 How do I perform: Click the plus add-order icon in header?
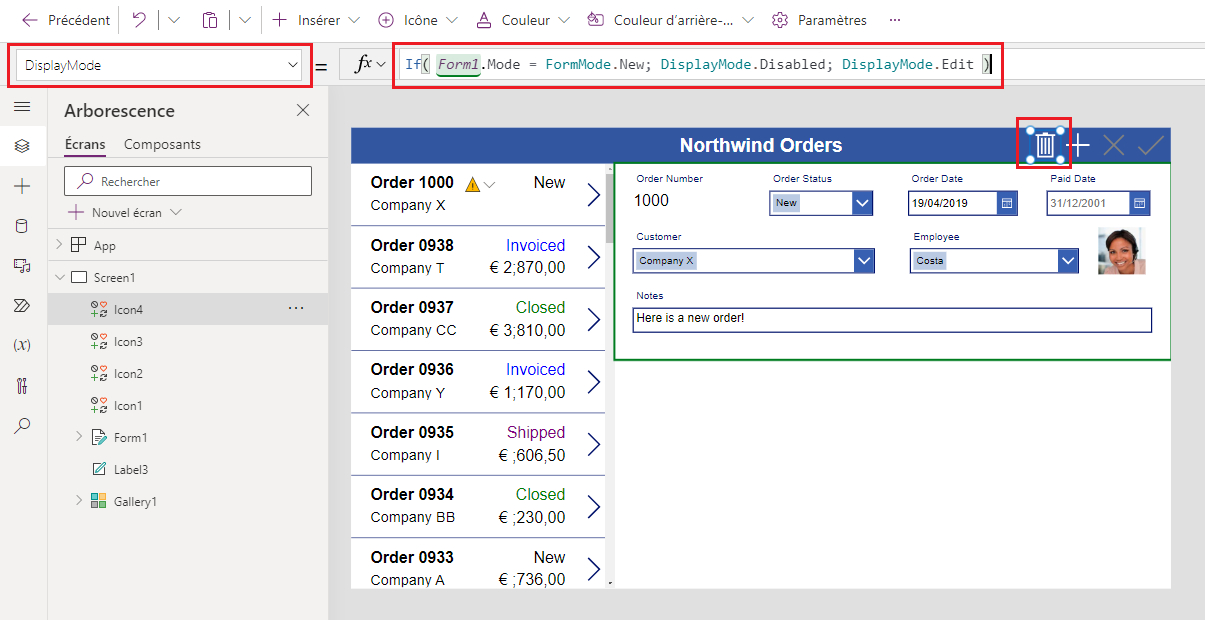pos(1079,145)
